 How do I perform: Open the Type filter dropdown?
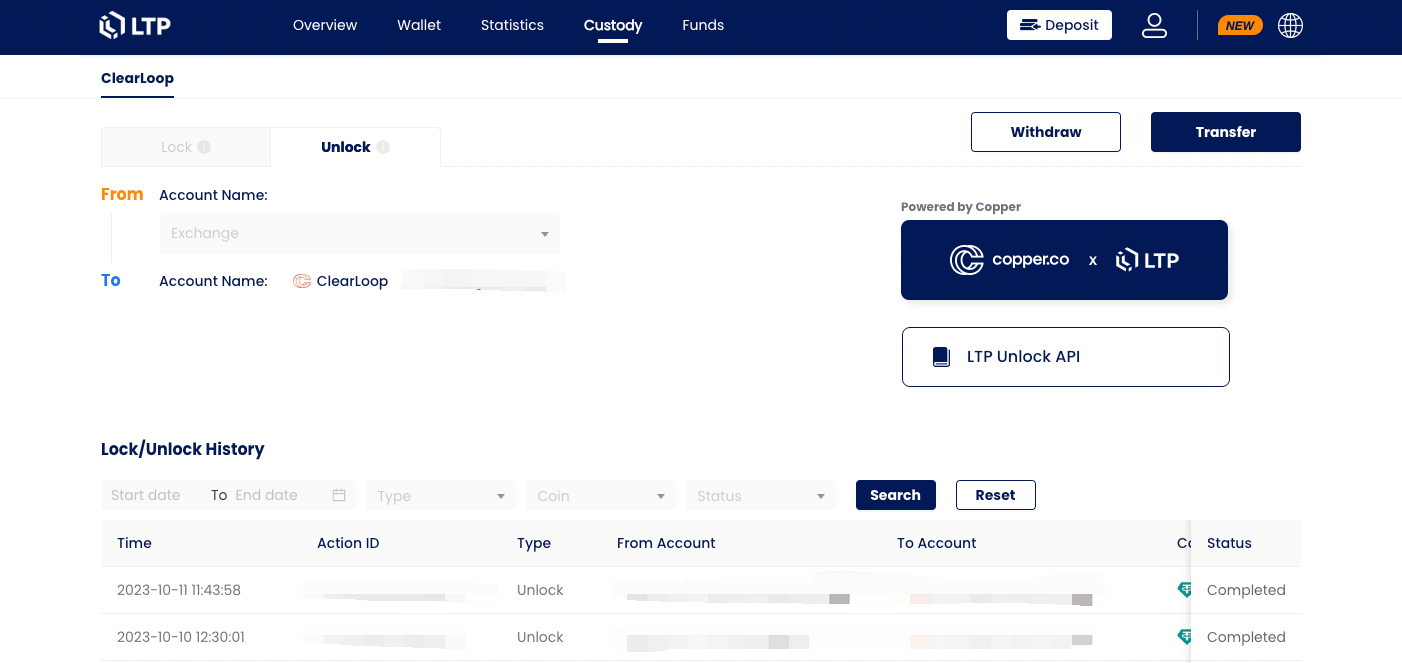(441, 495)
